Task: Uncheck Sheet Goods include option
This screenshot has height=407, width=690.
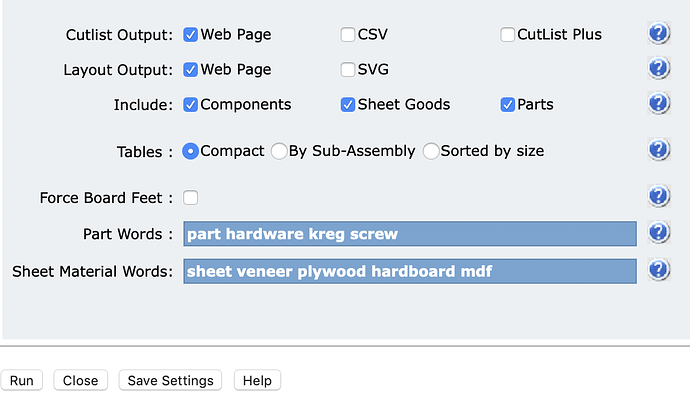Action: (x=348, y=104)
